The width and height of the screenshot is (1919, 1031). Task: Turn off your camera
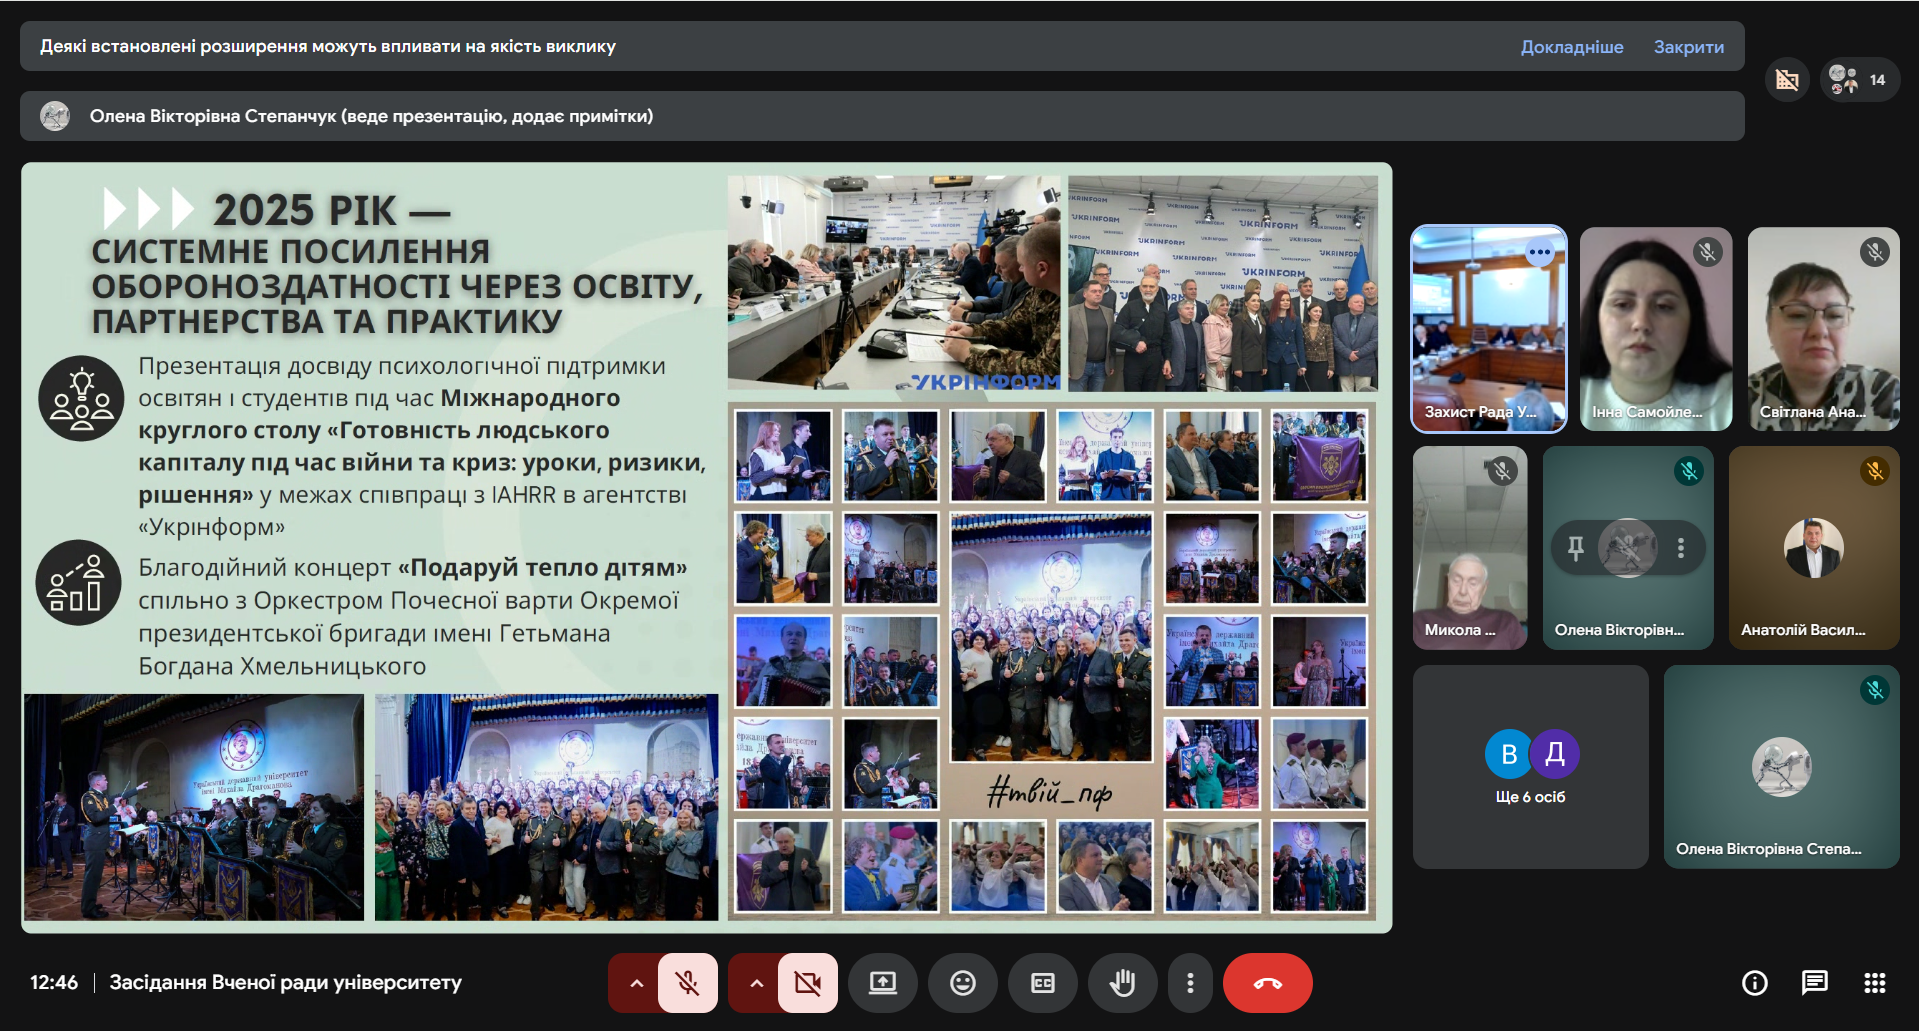807,983
